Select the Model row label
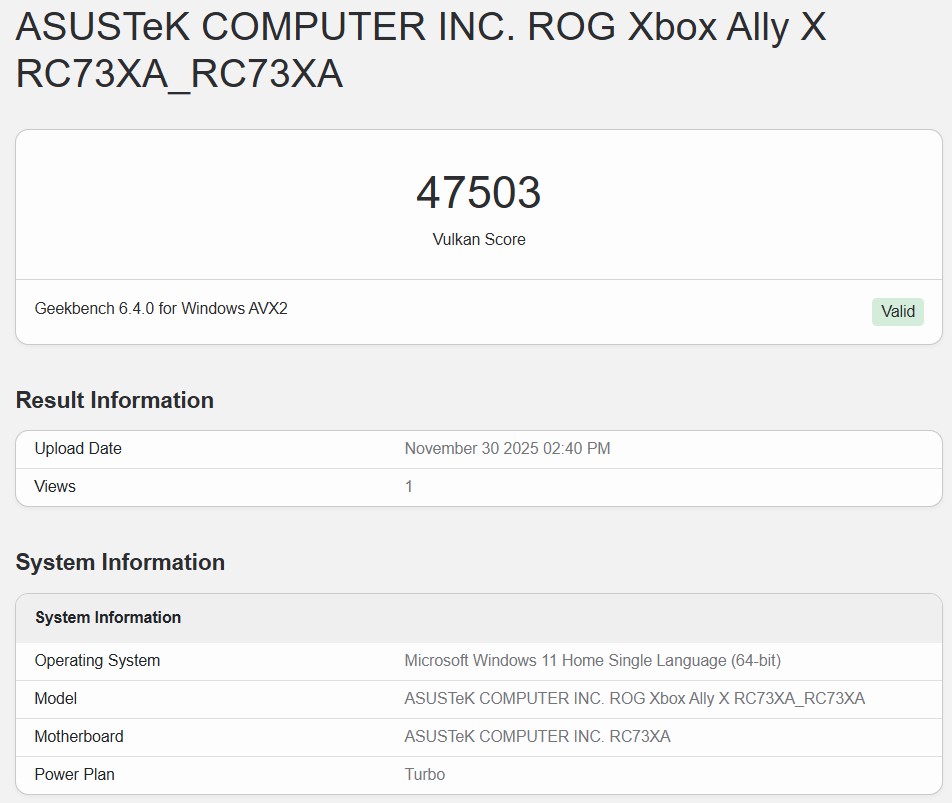Screen dimensions: 952x803 pyautogui.click(x=56, y=698)
